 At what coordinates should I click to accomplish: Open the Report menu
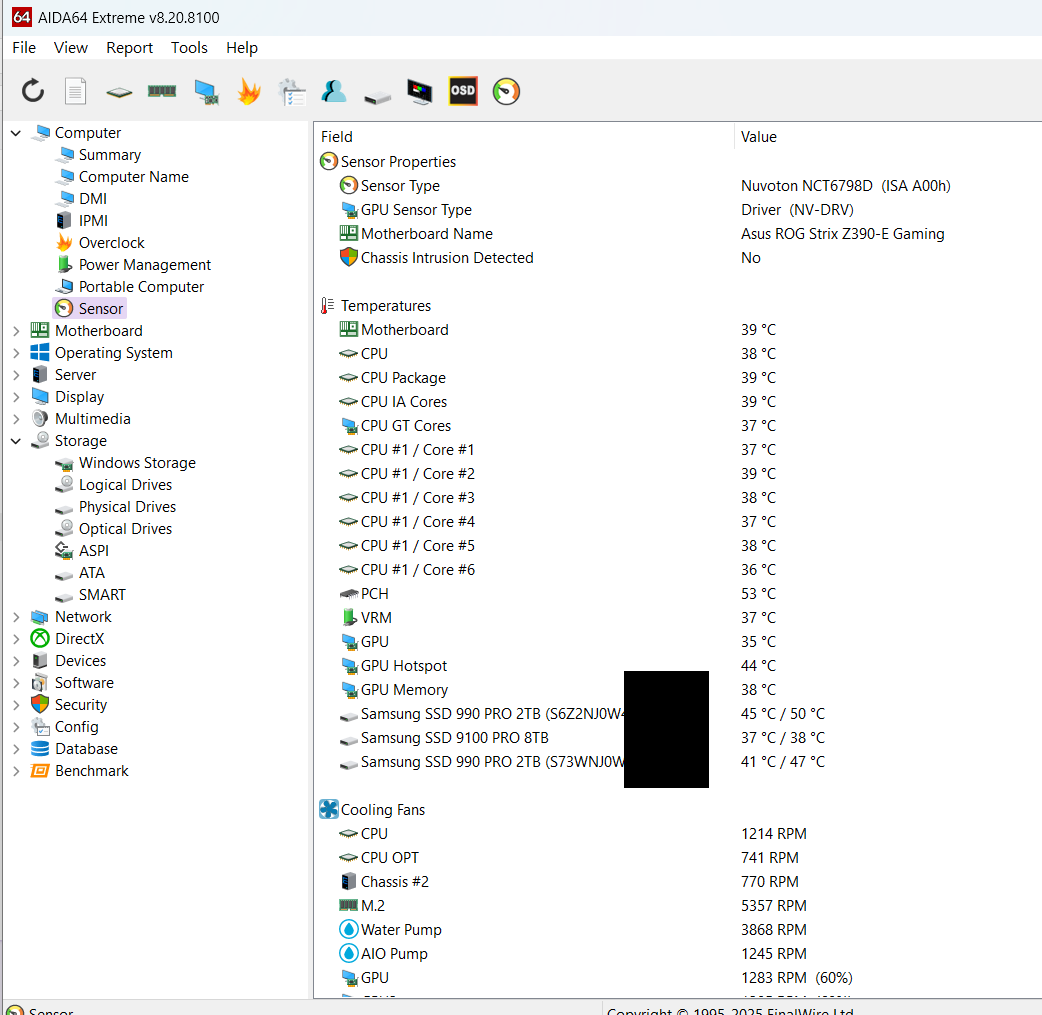click(130, 48)
